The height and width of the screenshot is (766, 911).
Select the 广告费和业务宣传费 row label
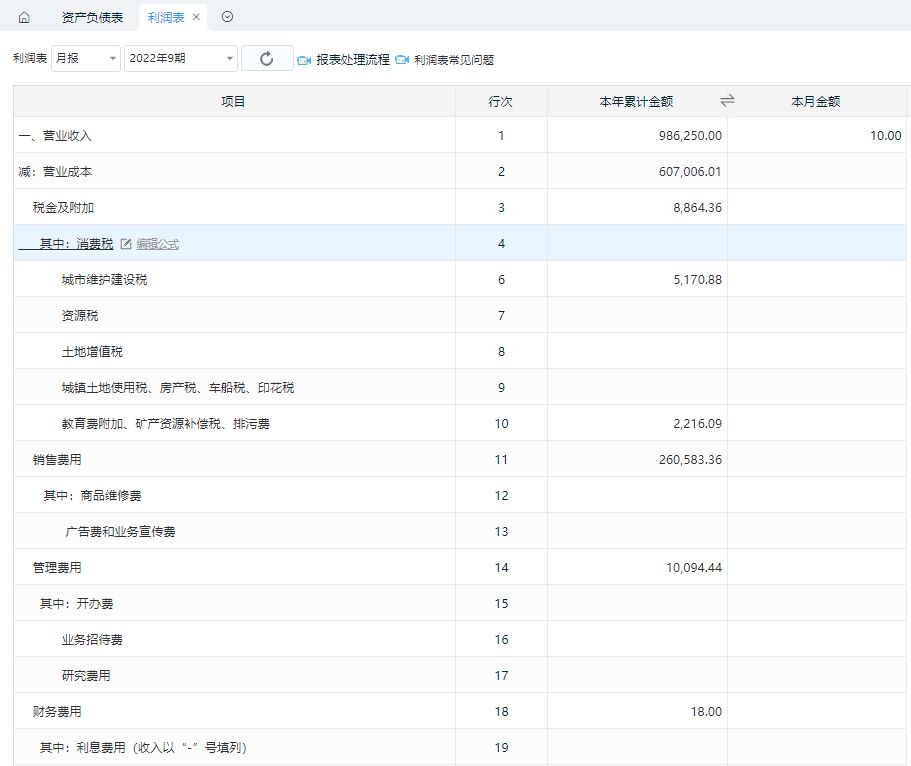(120, 532)
